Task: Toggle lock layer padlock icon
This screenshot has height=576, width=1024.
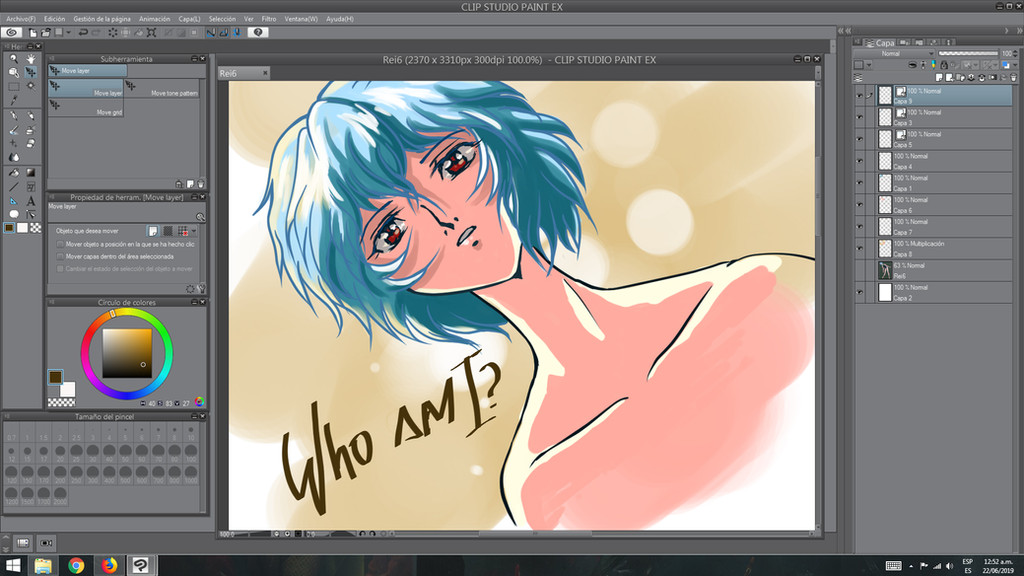Action: pyautogui.click(x=944, y=65)
